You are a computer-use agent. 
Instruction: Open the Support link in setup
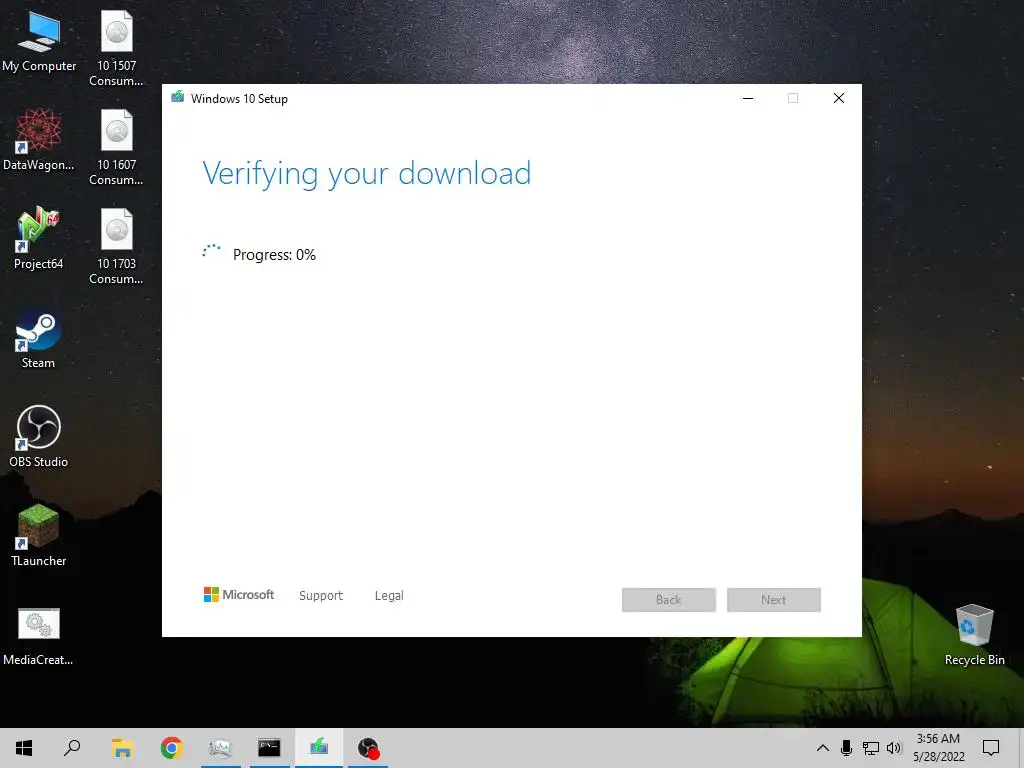click(x=321, y=596)
